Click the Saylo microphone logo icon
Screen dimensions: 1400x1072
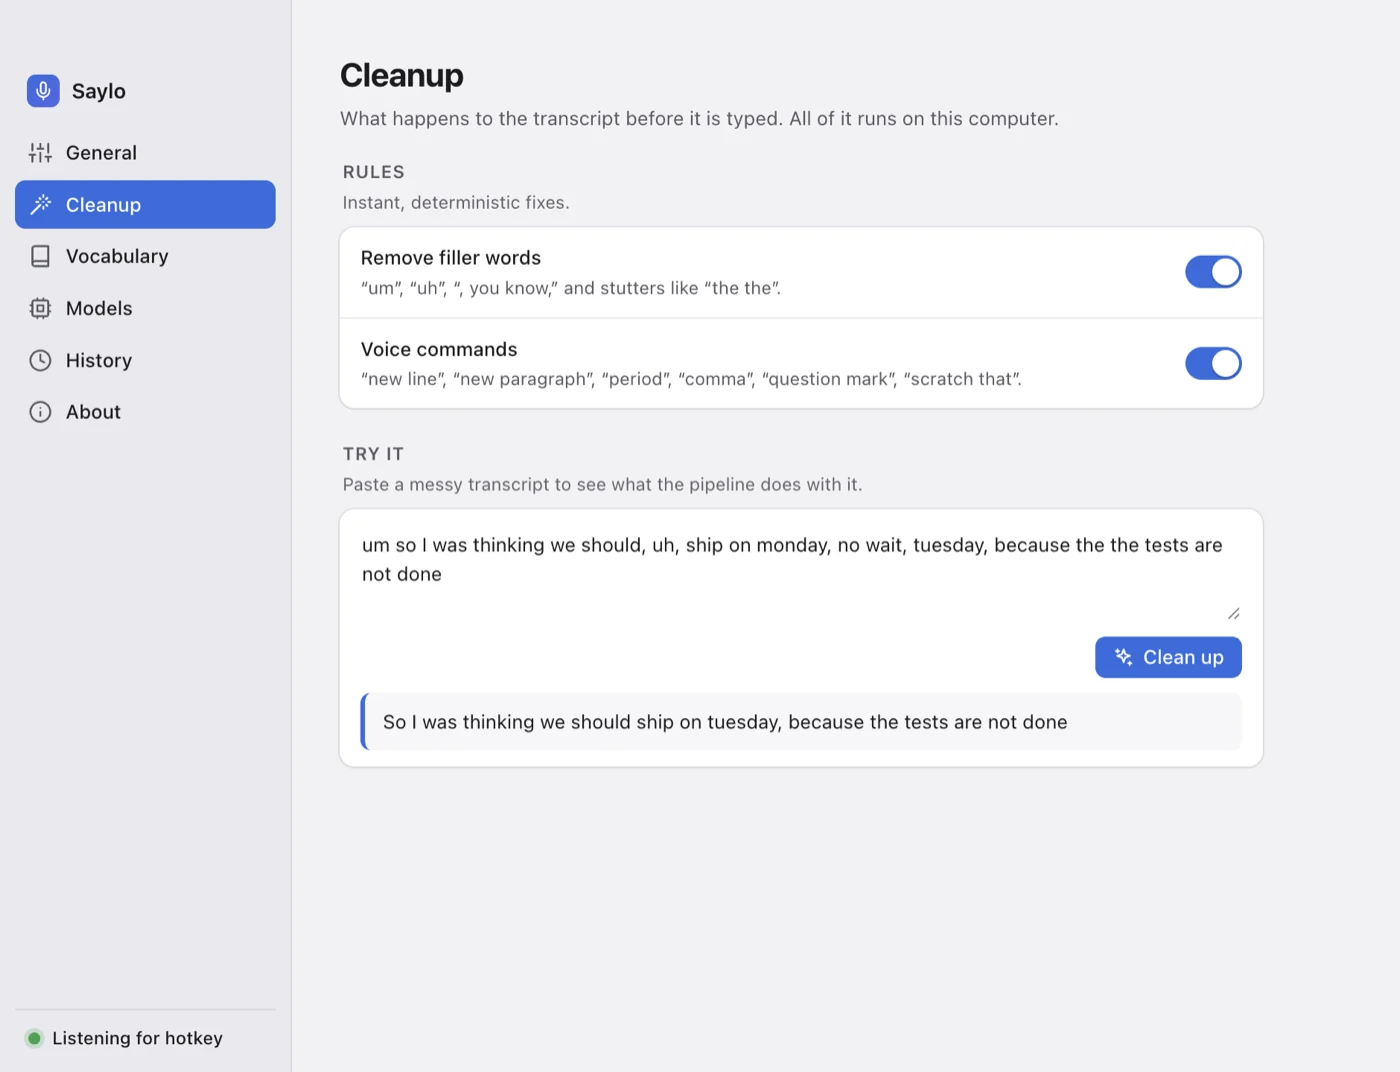[x=43, y=91]
